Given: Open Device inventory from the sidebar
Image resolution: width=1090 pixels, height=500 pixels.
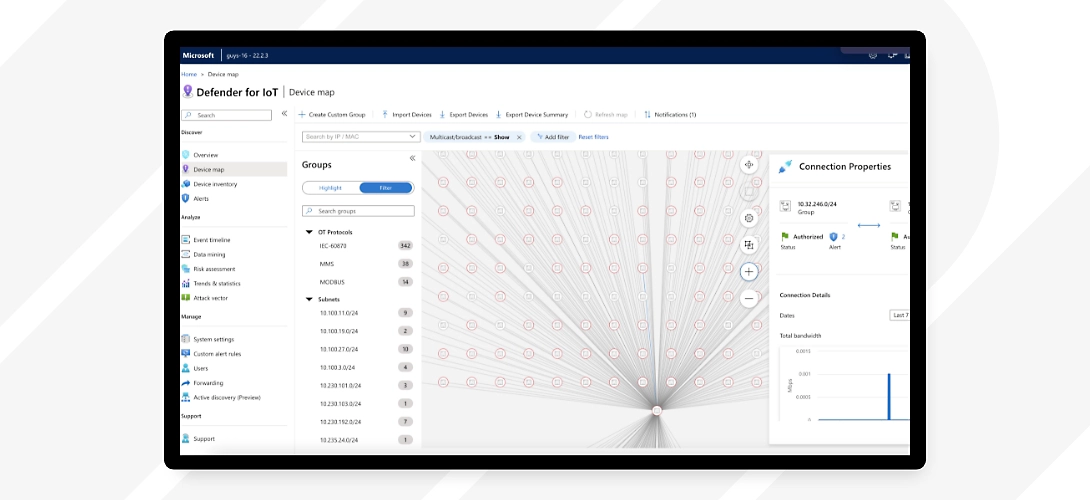Looking at the screenshot, I should coord(215,184).
